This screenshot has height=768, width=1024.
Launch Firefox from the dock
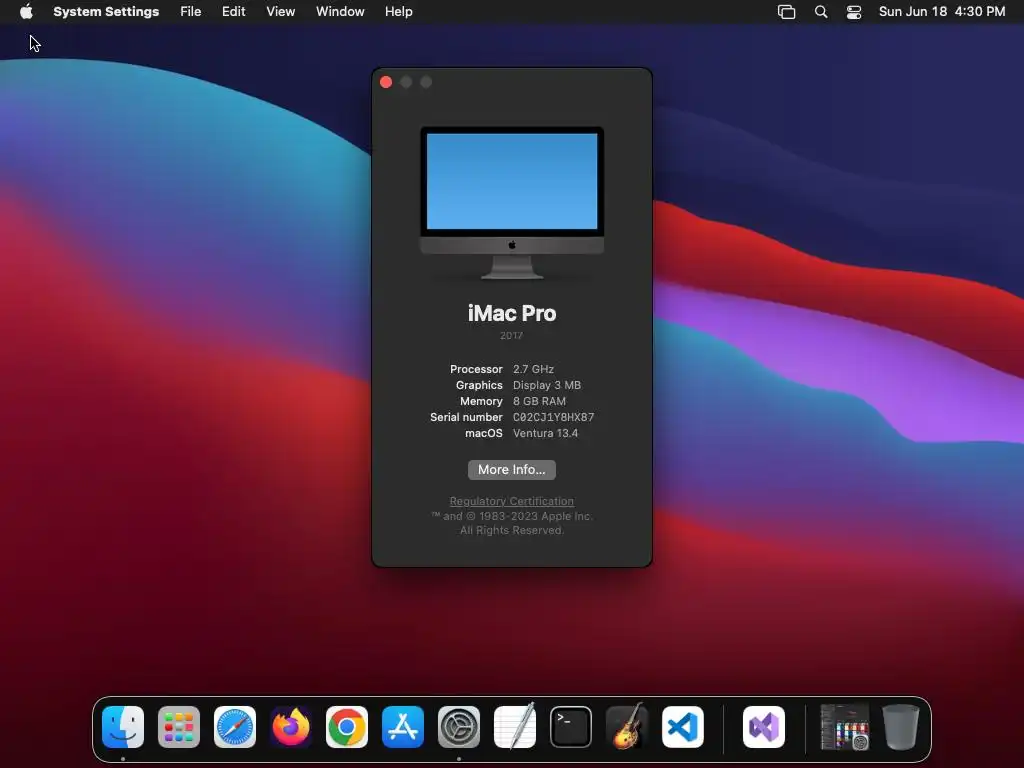point(291,727)
